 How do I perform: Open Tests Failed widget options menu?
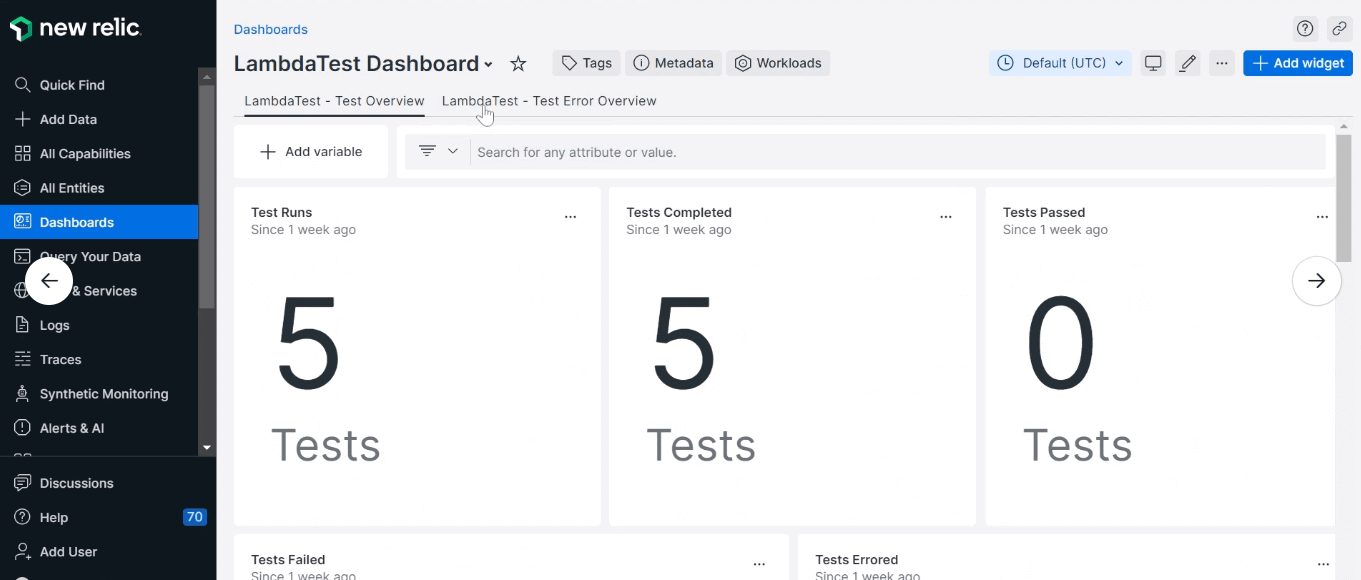(x=759, y=564)
